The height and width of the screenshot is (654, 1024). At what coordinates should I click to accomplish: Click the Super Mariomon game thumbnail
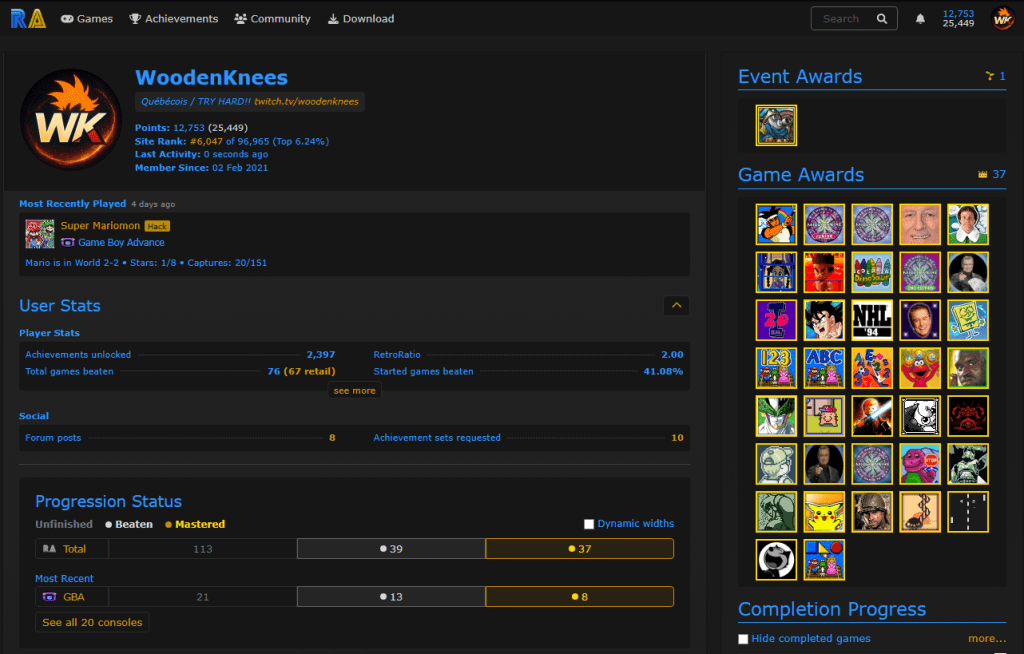pyautogui.click(x=40, y=234)
